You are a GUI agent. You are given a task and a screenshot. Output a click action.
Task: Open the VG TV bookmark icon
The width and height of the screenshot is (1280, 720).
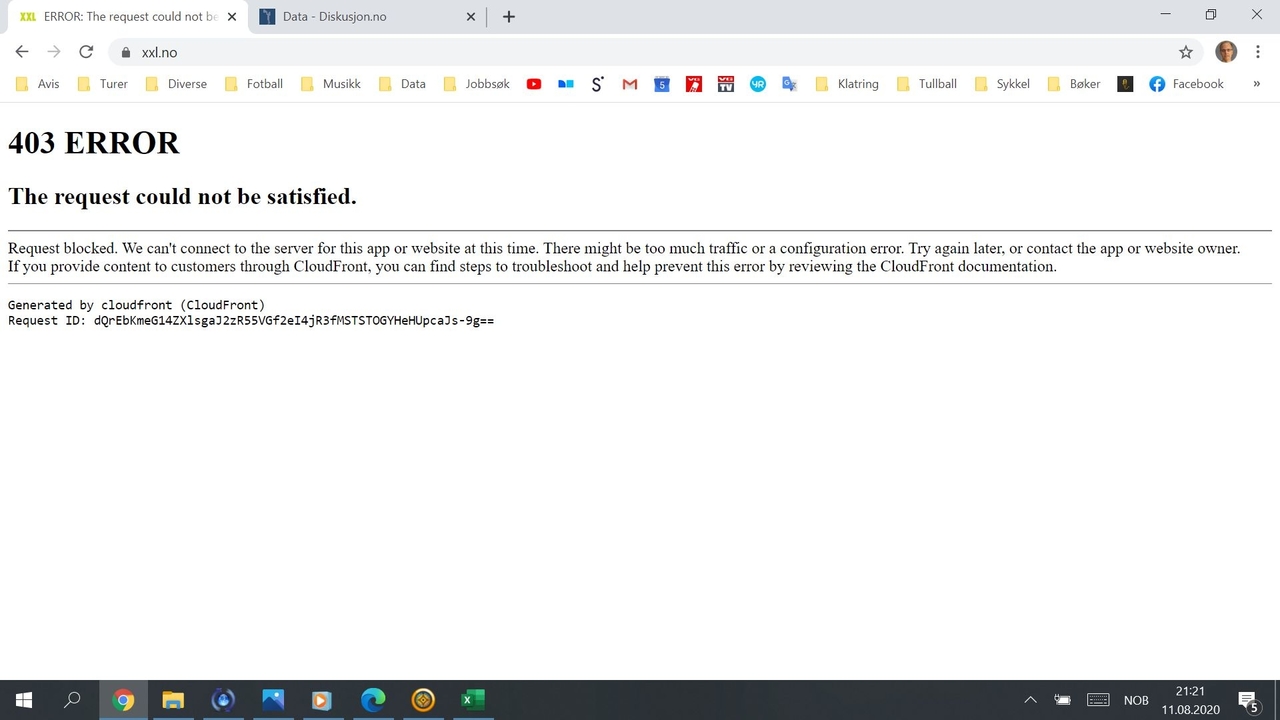(x=726, y=84)
